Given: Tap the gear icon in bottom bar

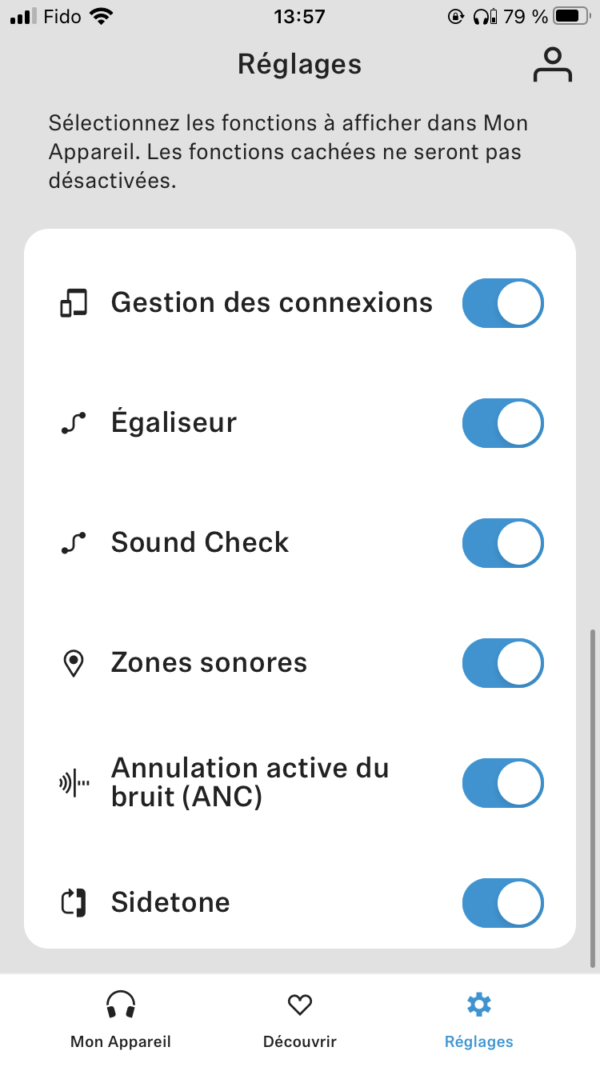Looking at the screenshot, I should (479, 1004).
